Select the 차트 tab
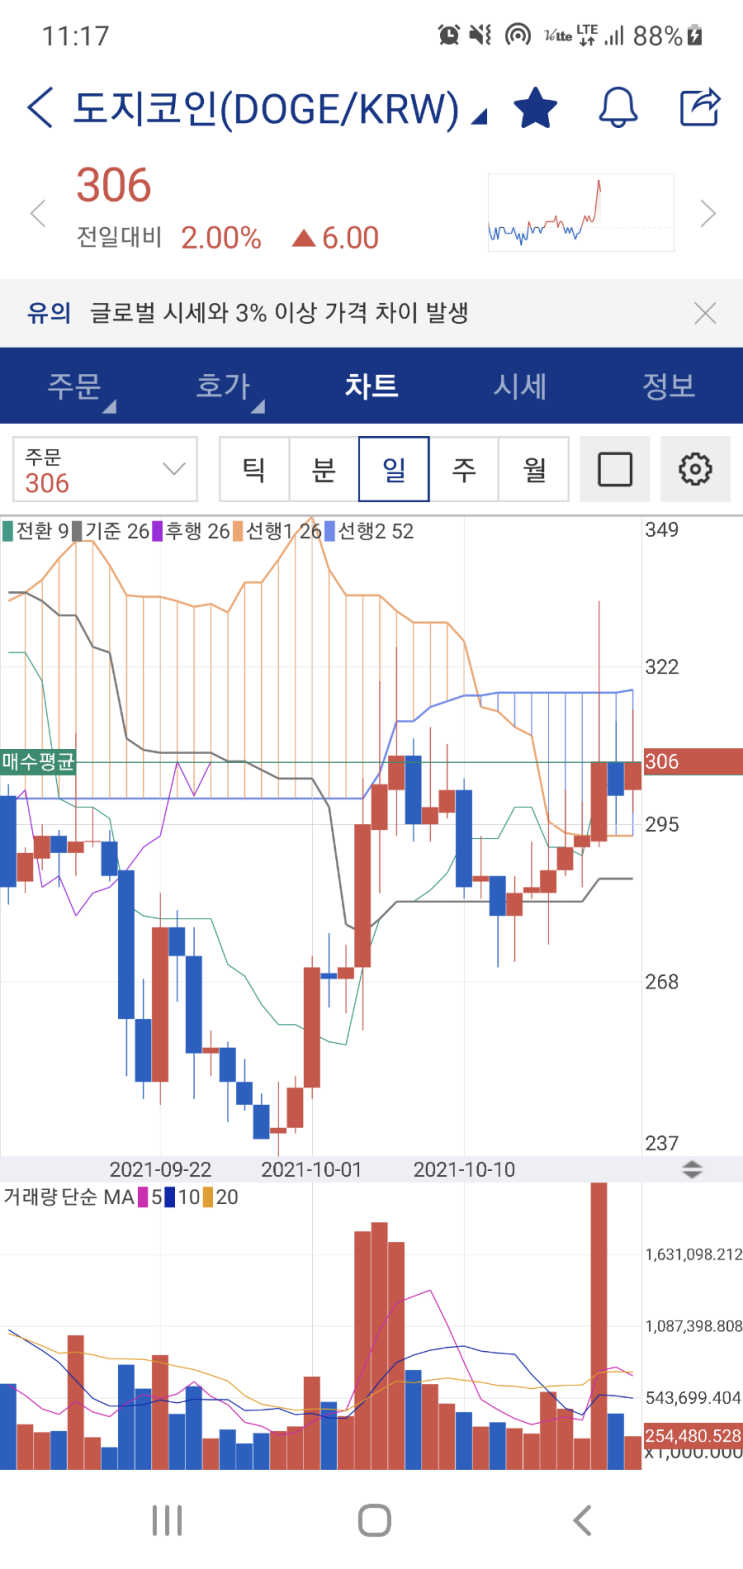Image resolution: width=743 pixels, height=1569 pixels. click(371, 386)
